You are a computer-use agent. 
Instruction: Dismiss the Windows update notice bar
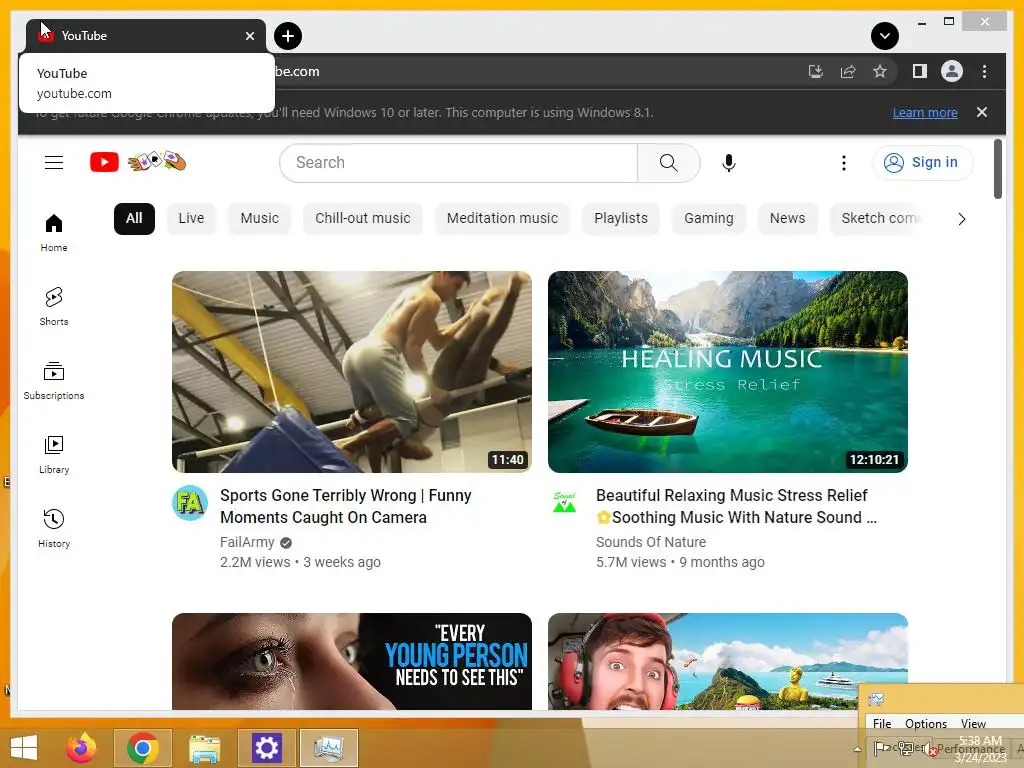click(982, 112)
